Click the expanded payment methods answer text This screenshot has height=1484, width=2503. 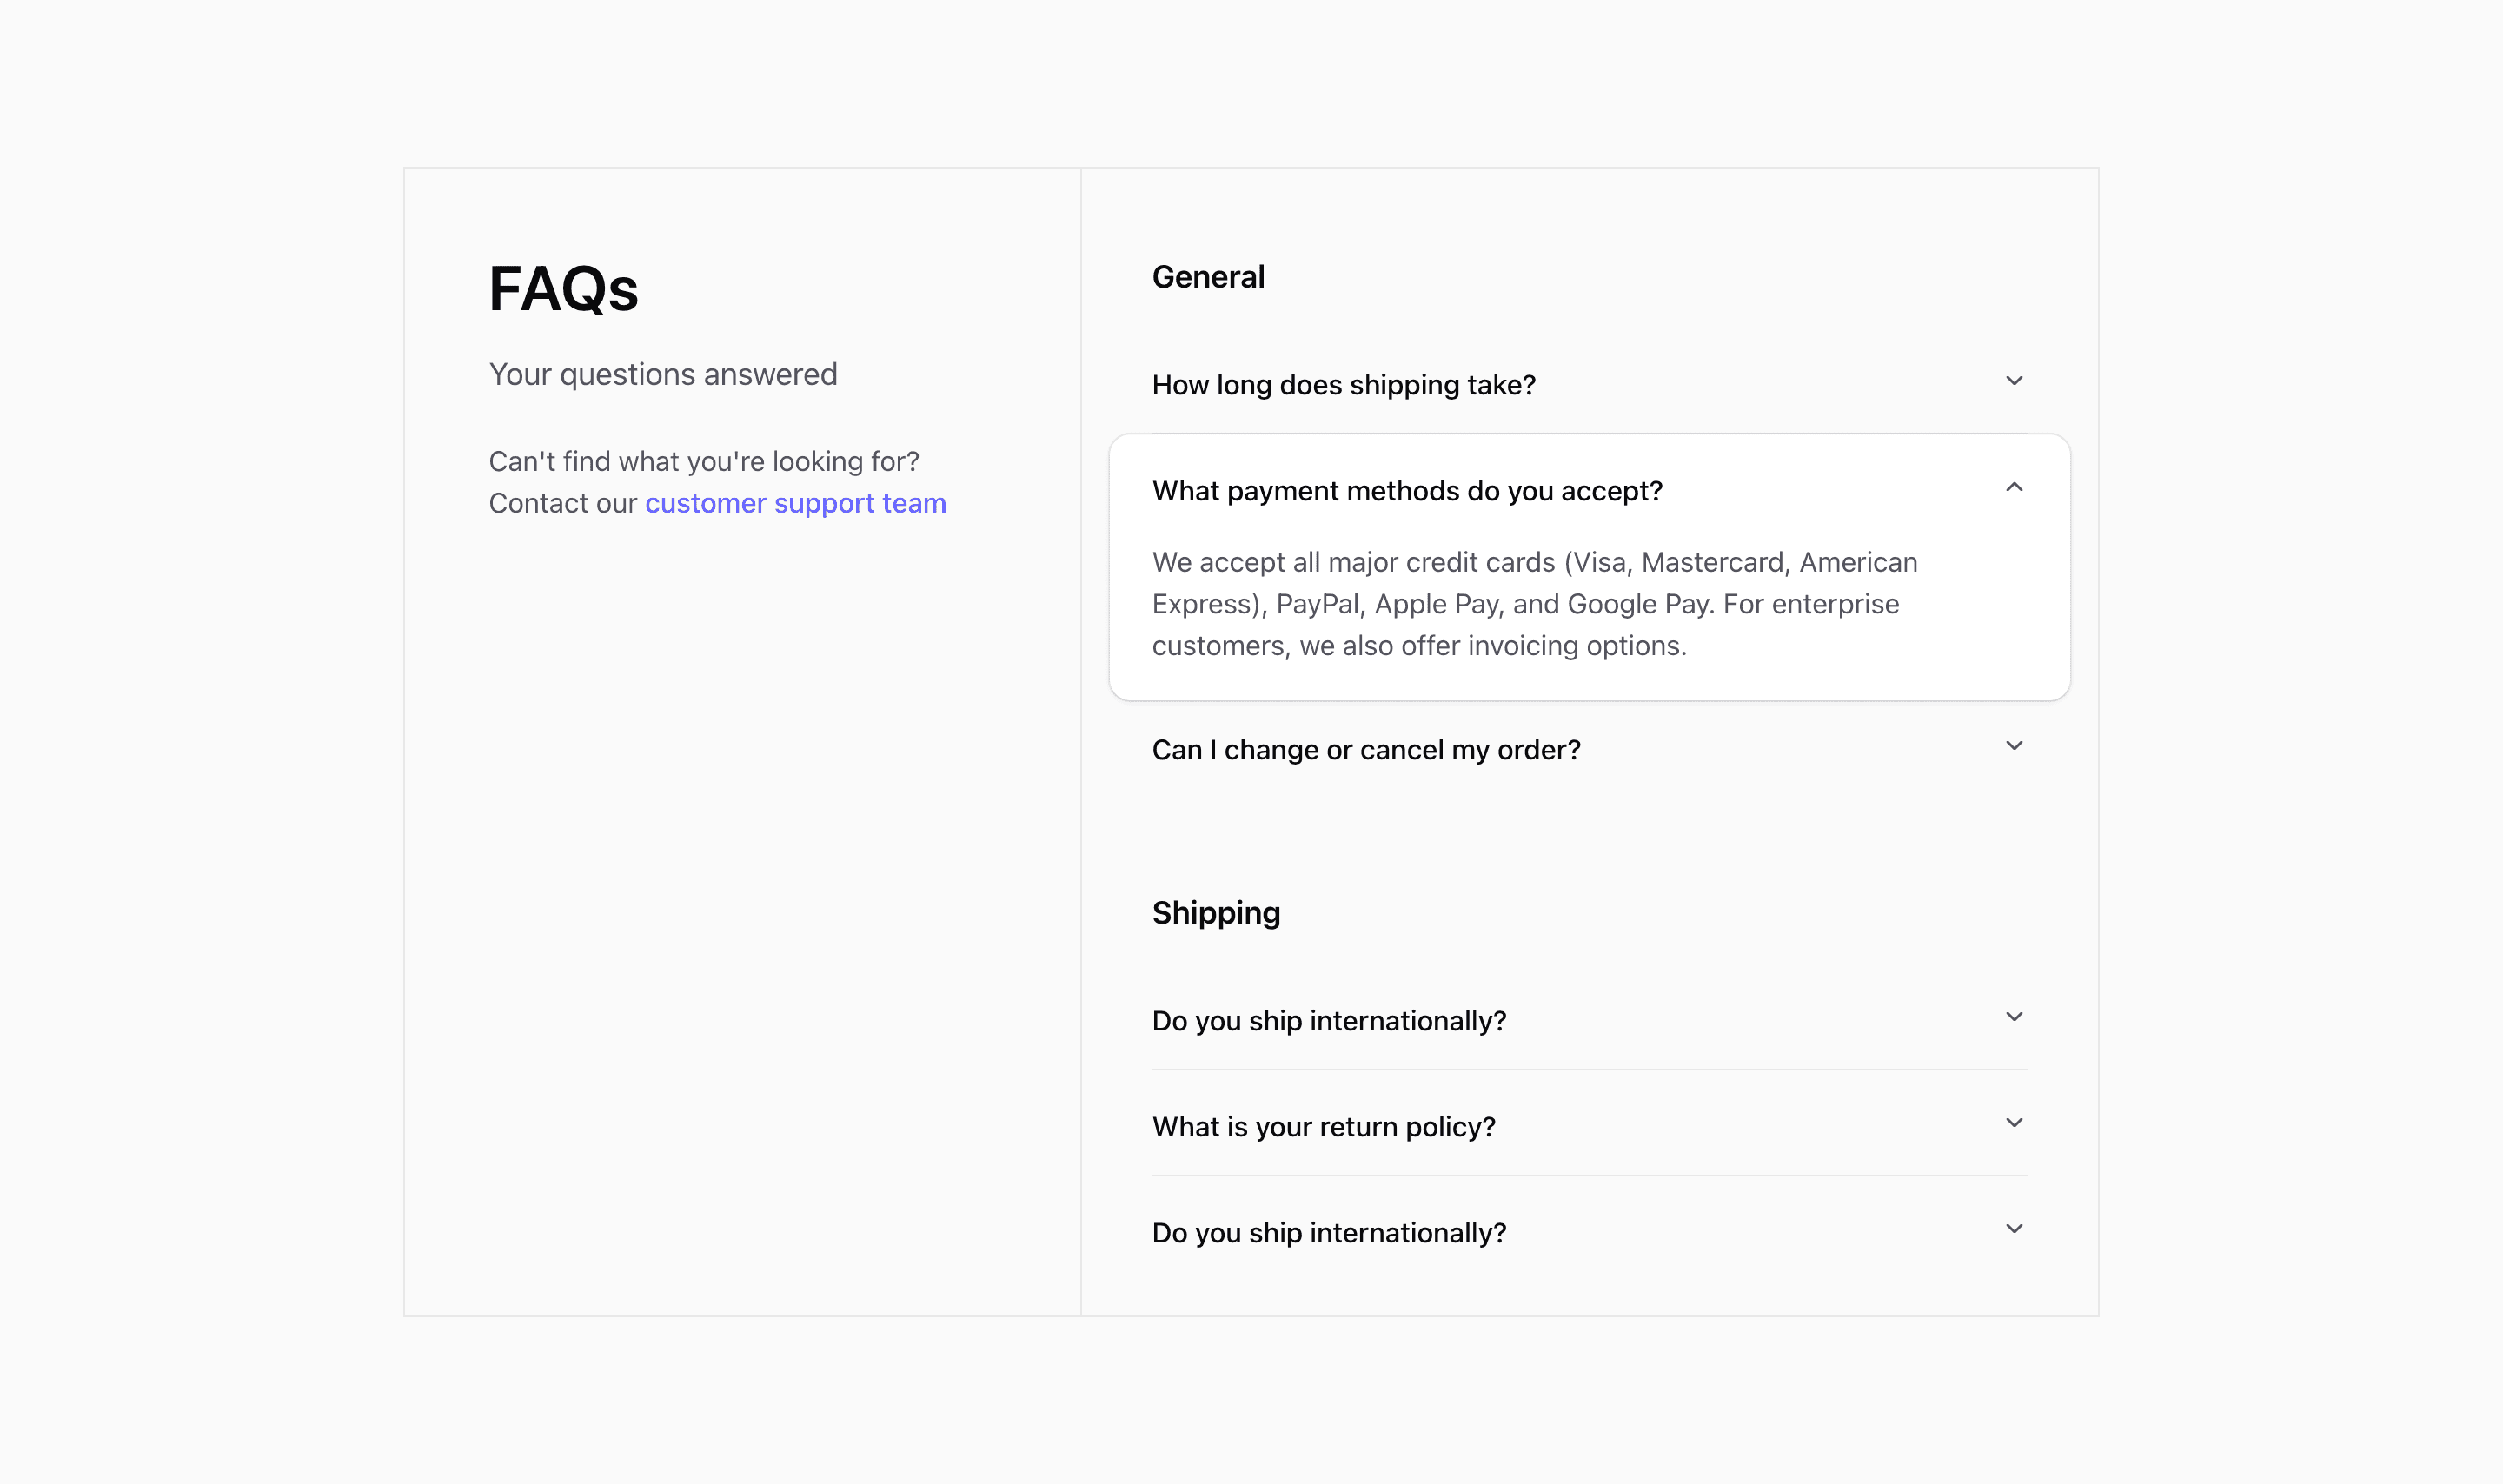tap(1534, 603)
